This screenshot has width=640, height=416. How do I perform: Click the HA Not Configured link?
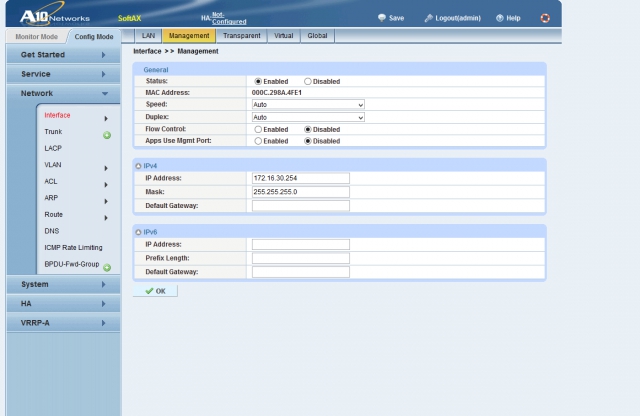coord(229,18)
